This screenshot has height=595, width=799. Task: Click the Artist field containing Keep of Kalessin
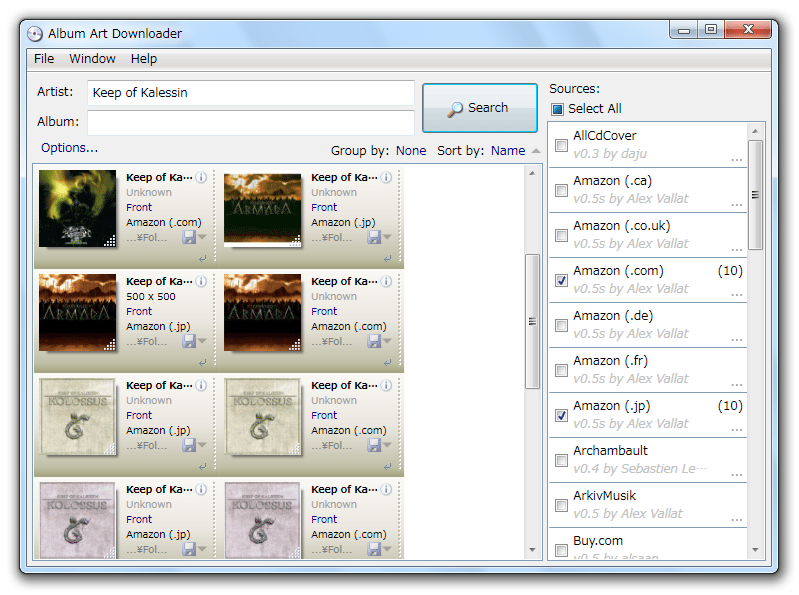251,93
